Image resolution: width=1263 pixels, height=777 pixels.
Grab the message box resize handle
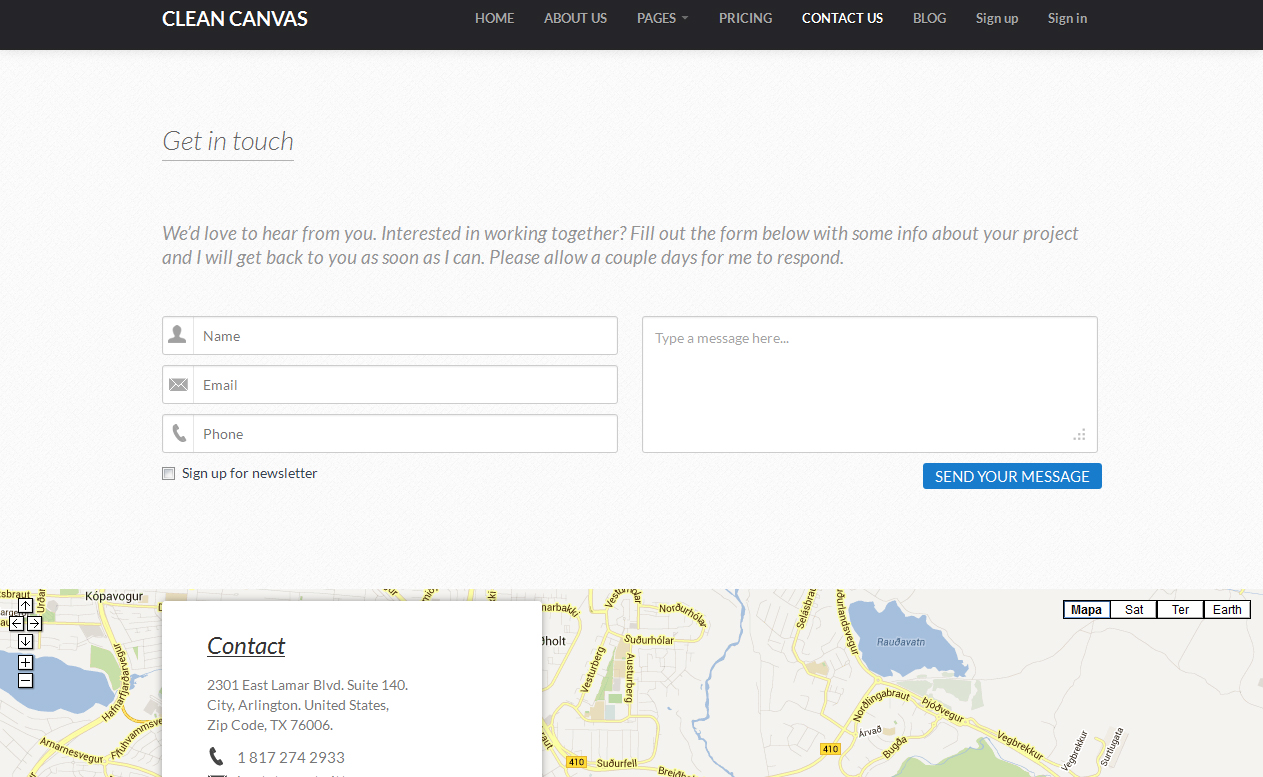tap(1079, 435)
